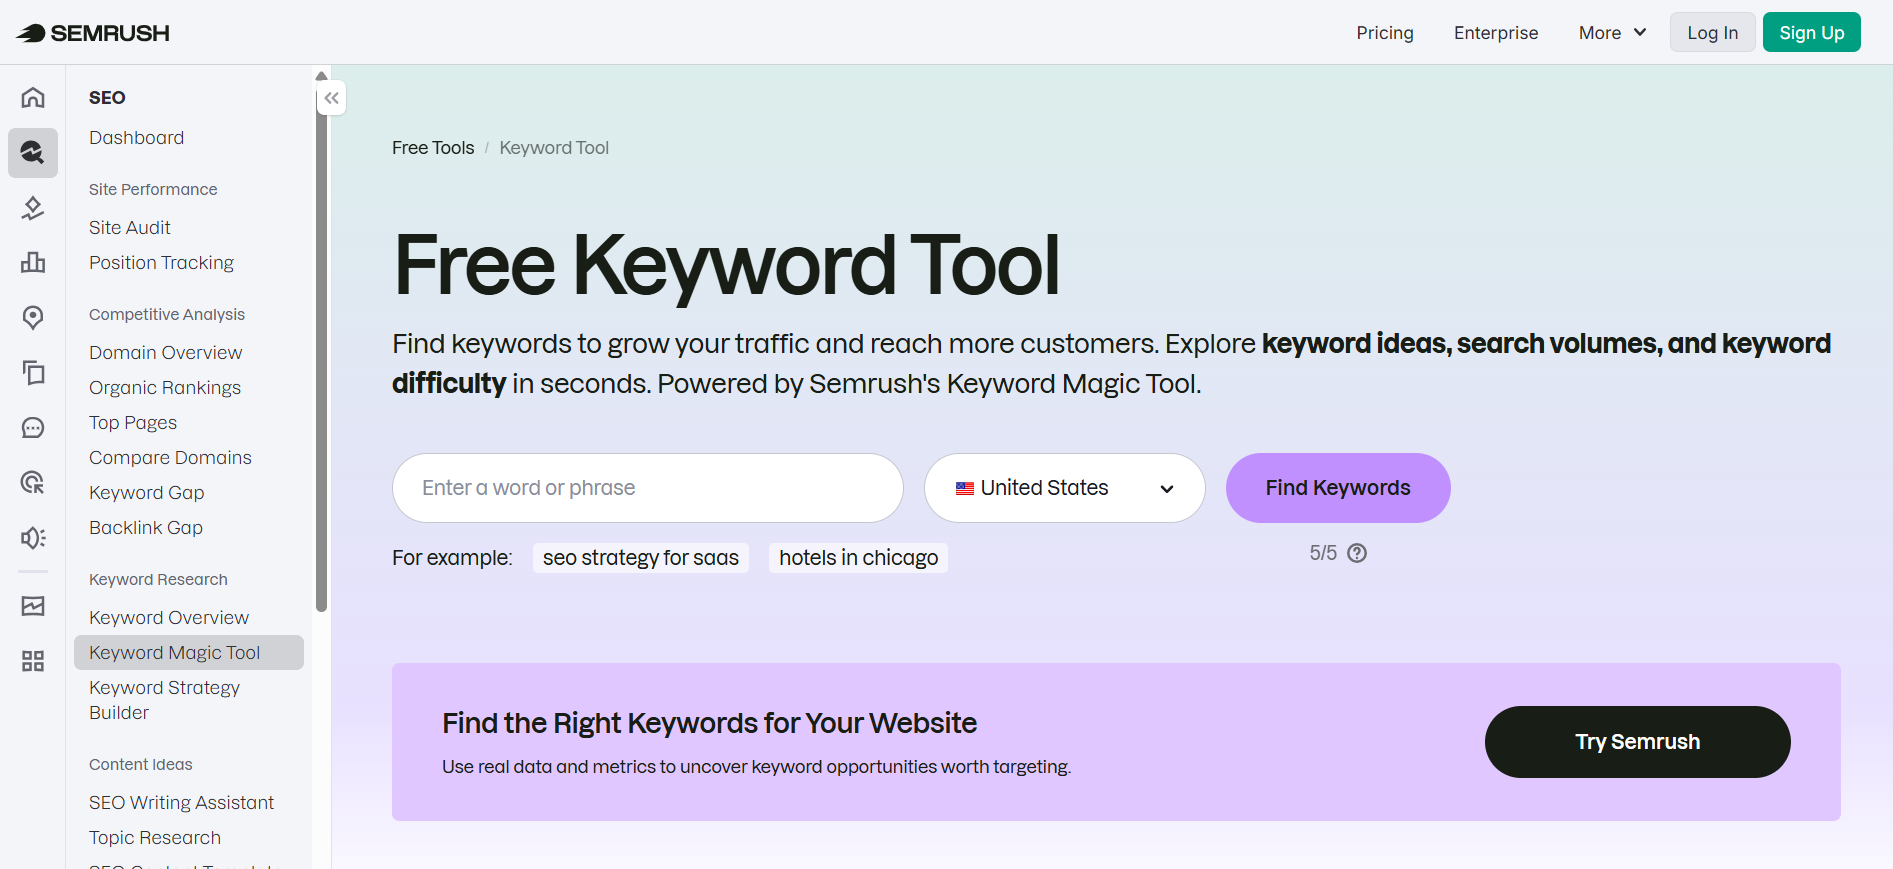Click the megaphone icon in left rail
1893x869 pixels.
click(33, 538)
